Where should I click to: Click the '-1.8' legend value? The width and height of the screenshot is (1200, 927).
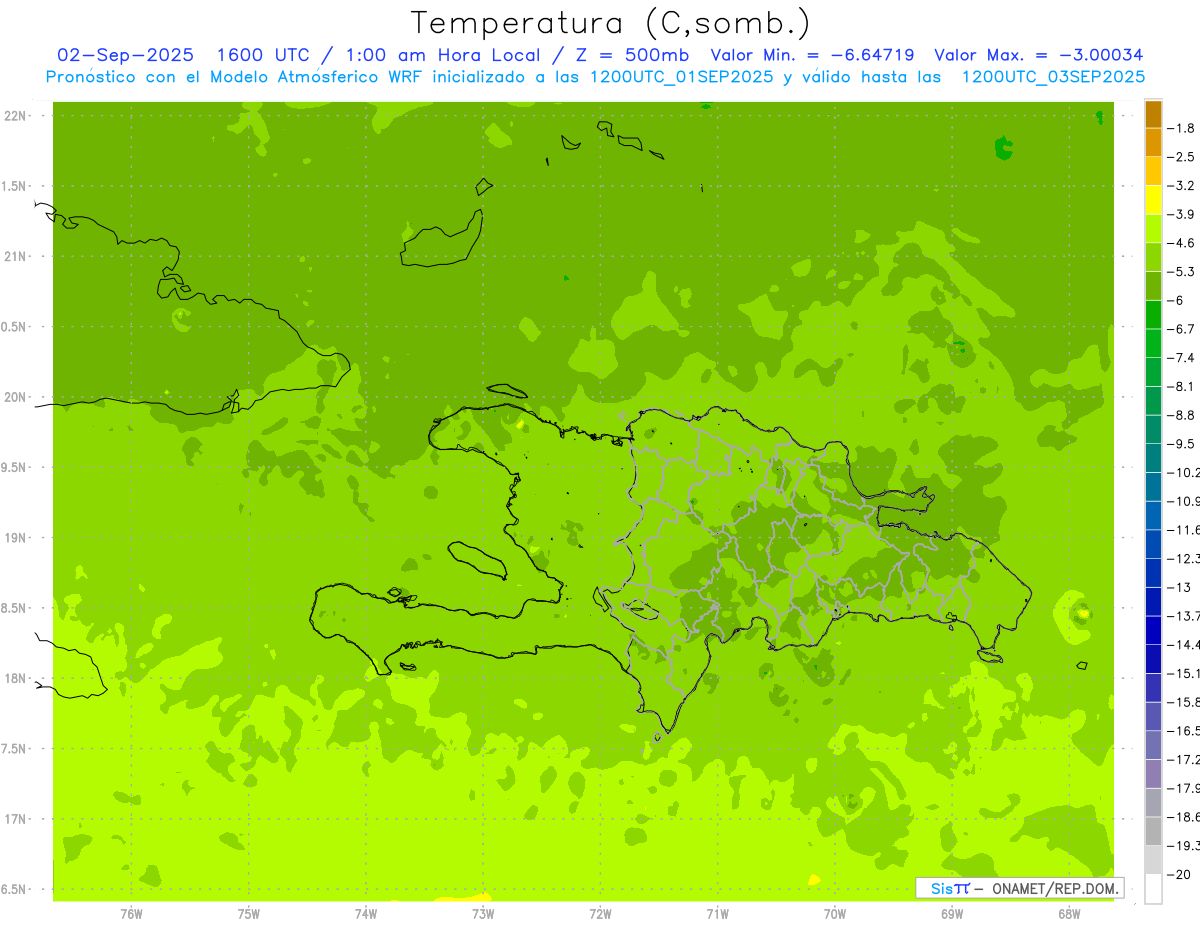(1181, 128)
